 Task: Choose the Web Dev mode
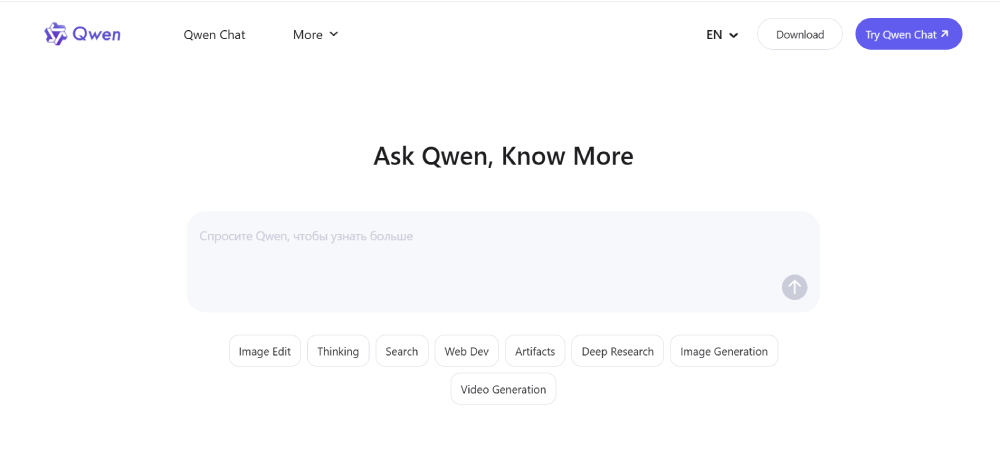coord(466,351)
